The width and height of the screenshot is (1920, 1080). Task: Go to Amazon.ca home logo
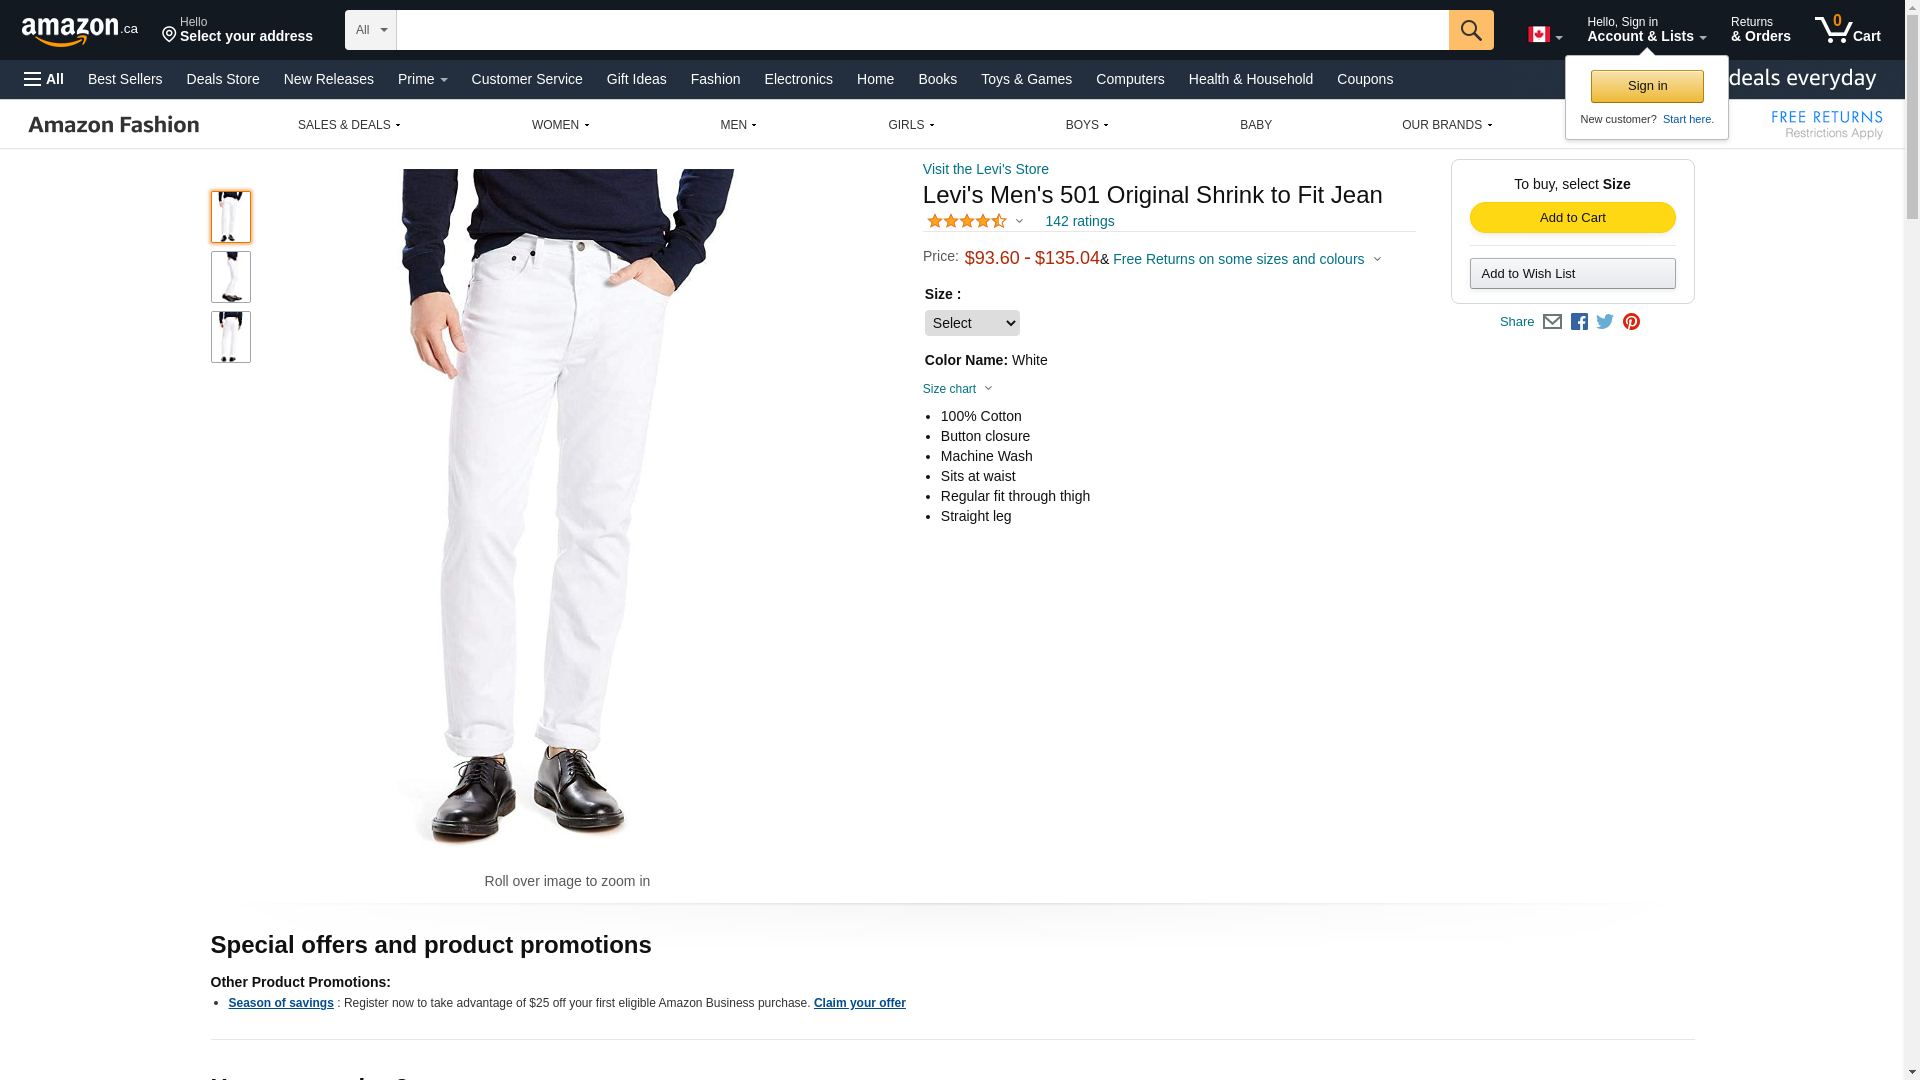click(x=80, y=31)
